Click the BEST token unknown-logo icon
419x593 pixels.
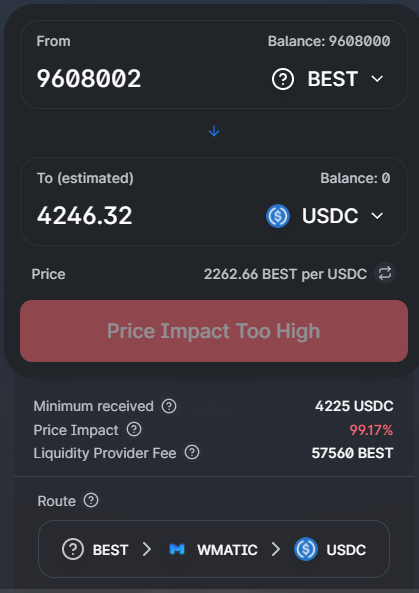tap(283, 79)
